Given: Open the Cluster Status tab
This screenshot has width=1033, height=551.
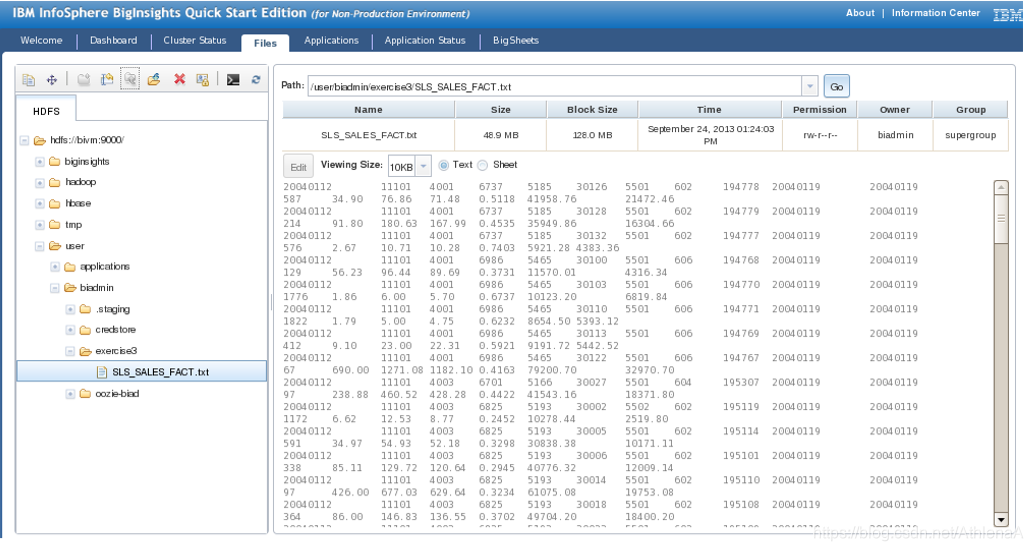Looking at the screenshot, I should tap(194, 40).
